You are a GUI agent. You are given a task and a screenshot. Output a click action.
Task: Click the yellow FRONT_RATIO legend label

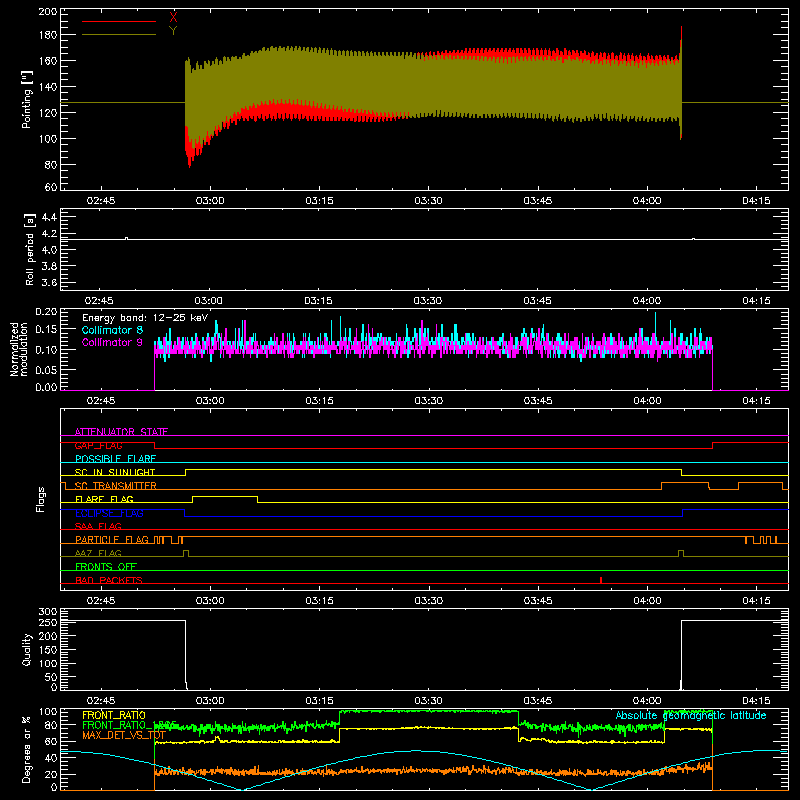pyautogui.click(x=114, y=715)
